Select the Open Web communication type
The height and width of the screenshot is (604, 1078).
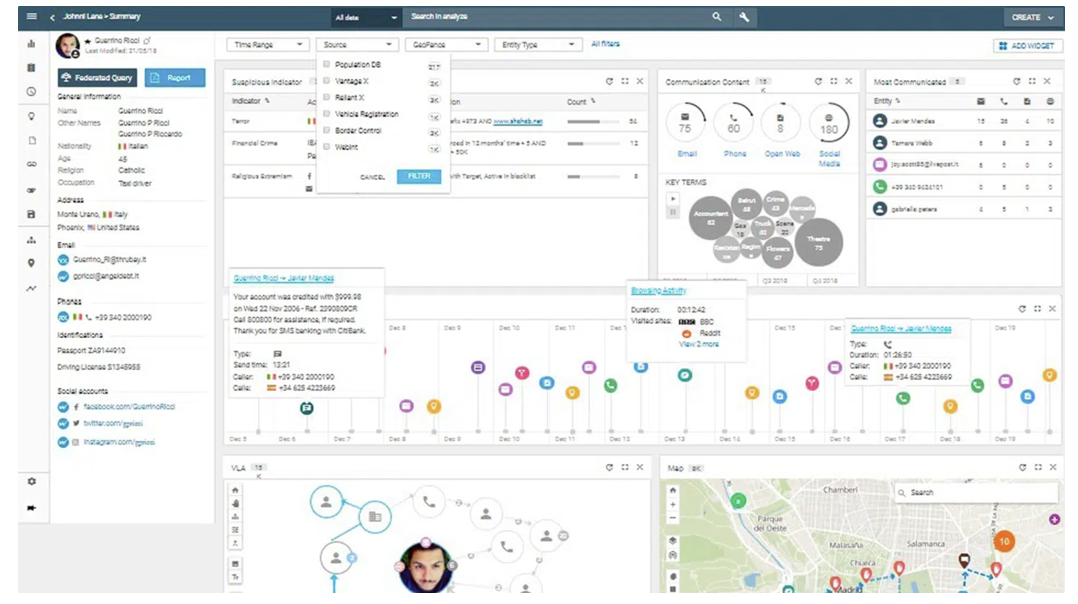tap(781, 124)
